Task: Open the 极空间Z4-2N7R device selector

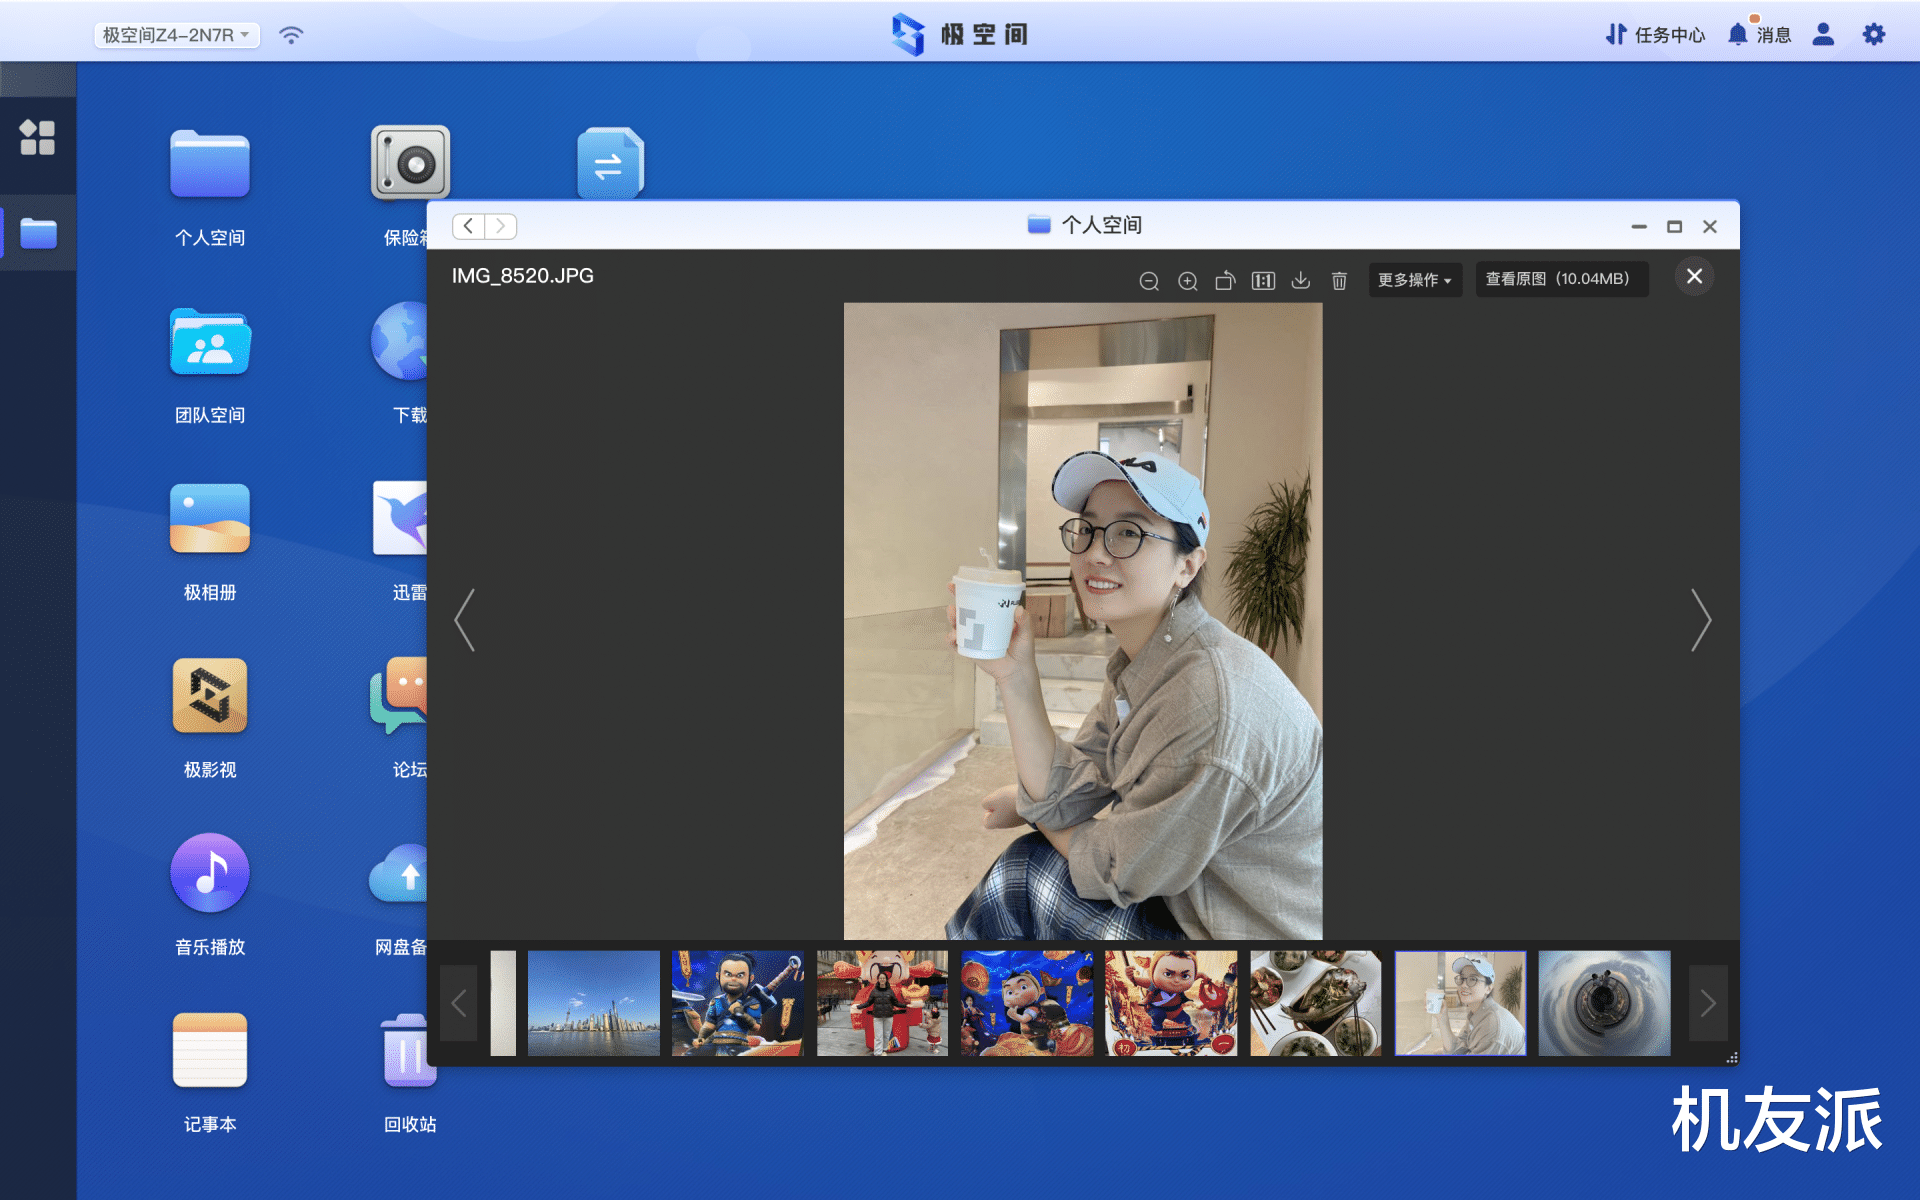Action: [177, 34]
